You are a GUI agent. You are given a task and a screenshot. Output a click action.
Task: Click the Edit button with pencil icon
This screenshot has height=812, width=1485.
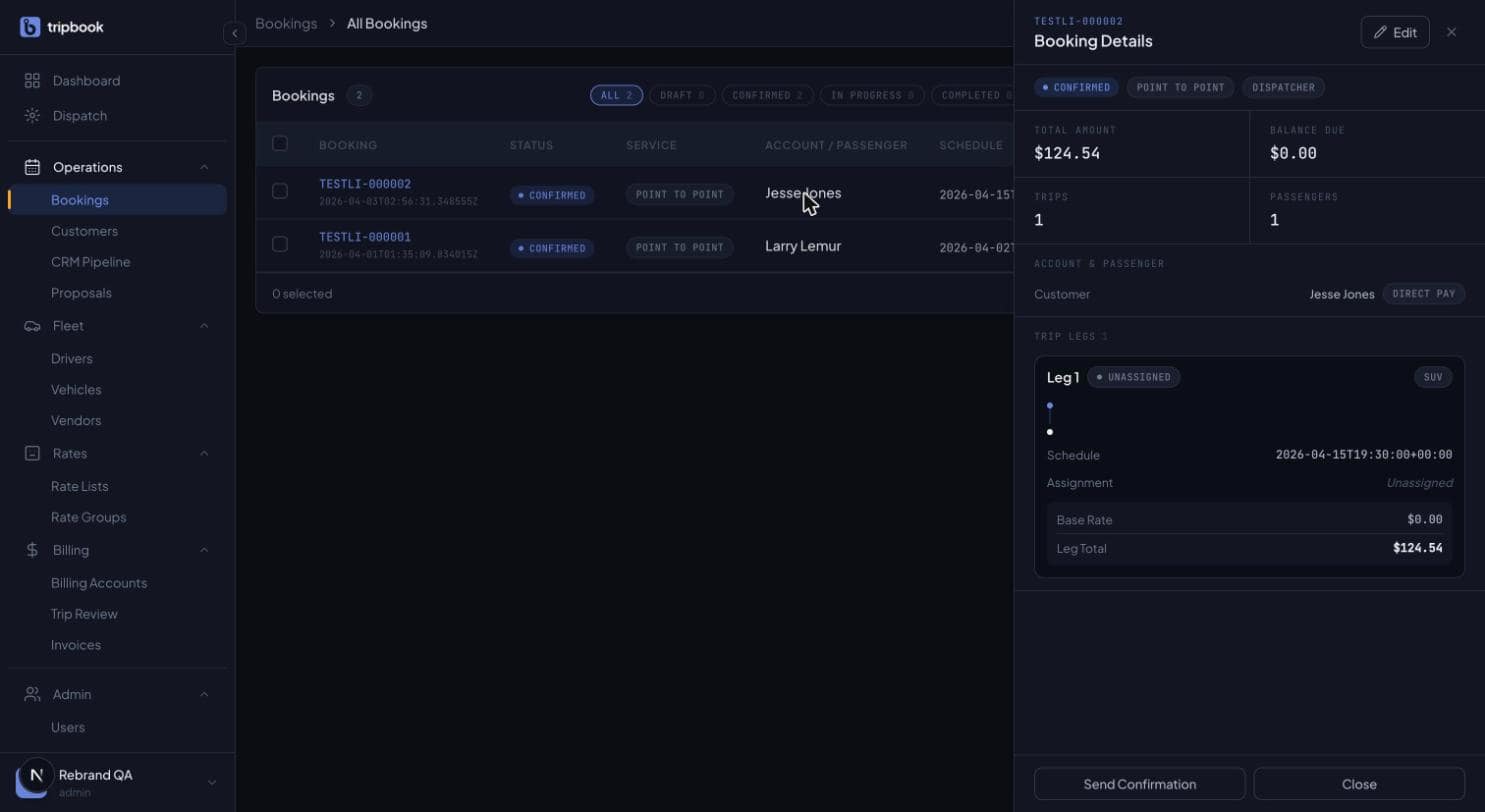click(1394, 32)
